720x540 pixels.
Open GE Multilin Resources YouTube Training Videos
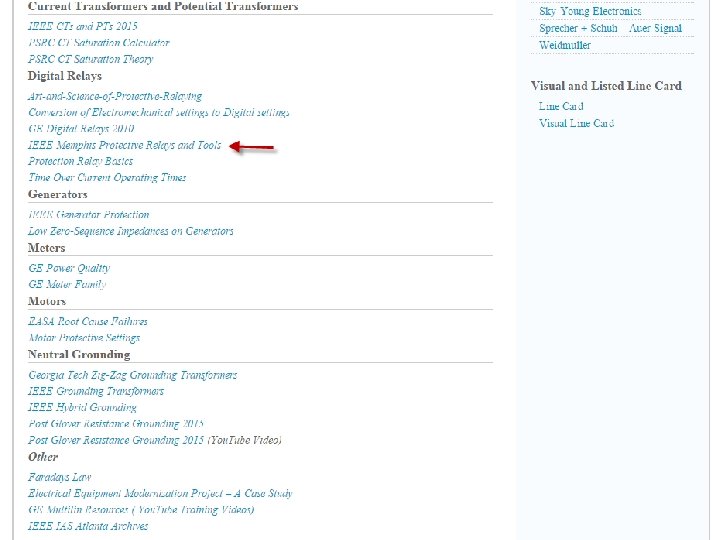(141, 510)
